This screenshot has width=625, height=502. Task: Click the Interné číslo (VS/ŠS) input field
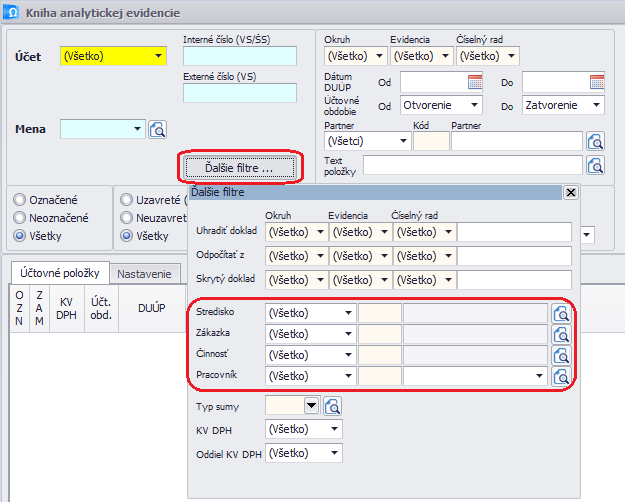click(x=240, y=56)
